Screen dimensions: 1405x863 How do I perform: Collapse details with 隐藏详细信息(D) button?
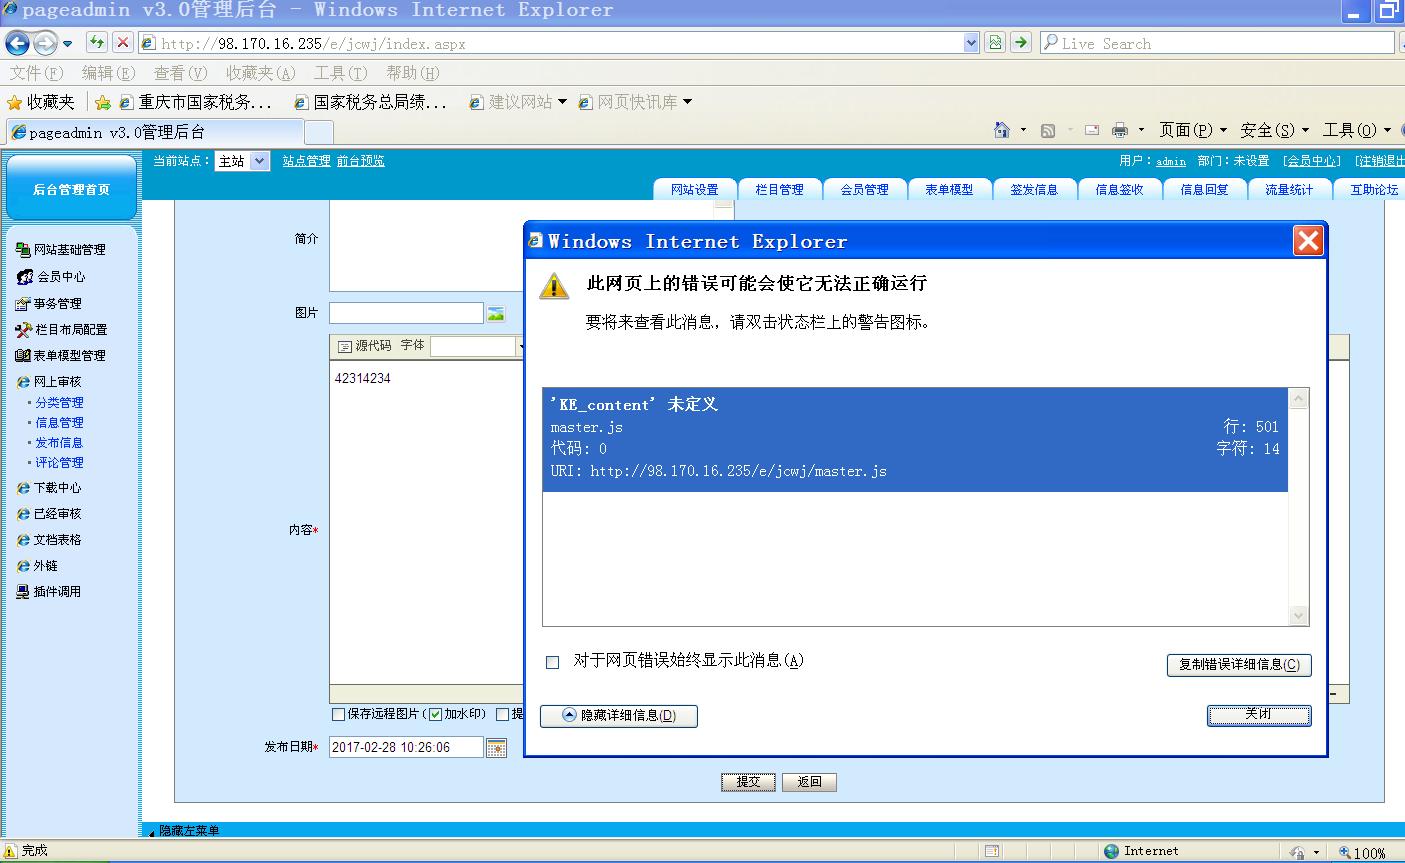point(619,716)
